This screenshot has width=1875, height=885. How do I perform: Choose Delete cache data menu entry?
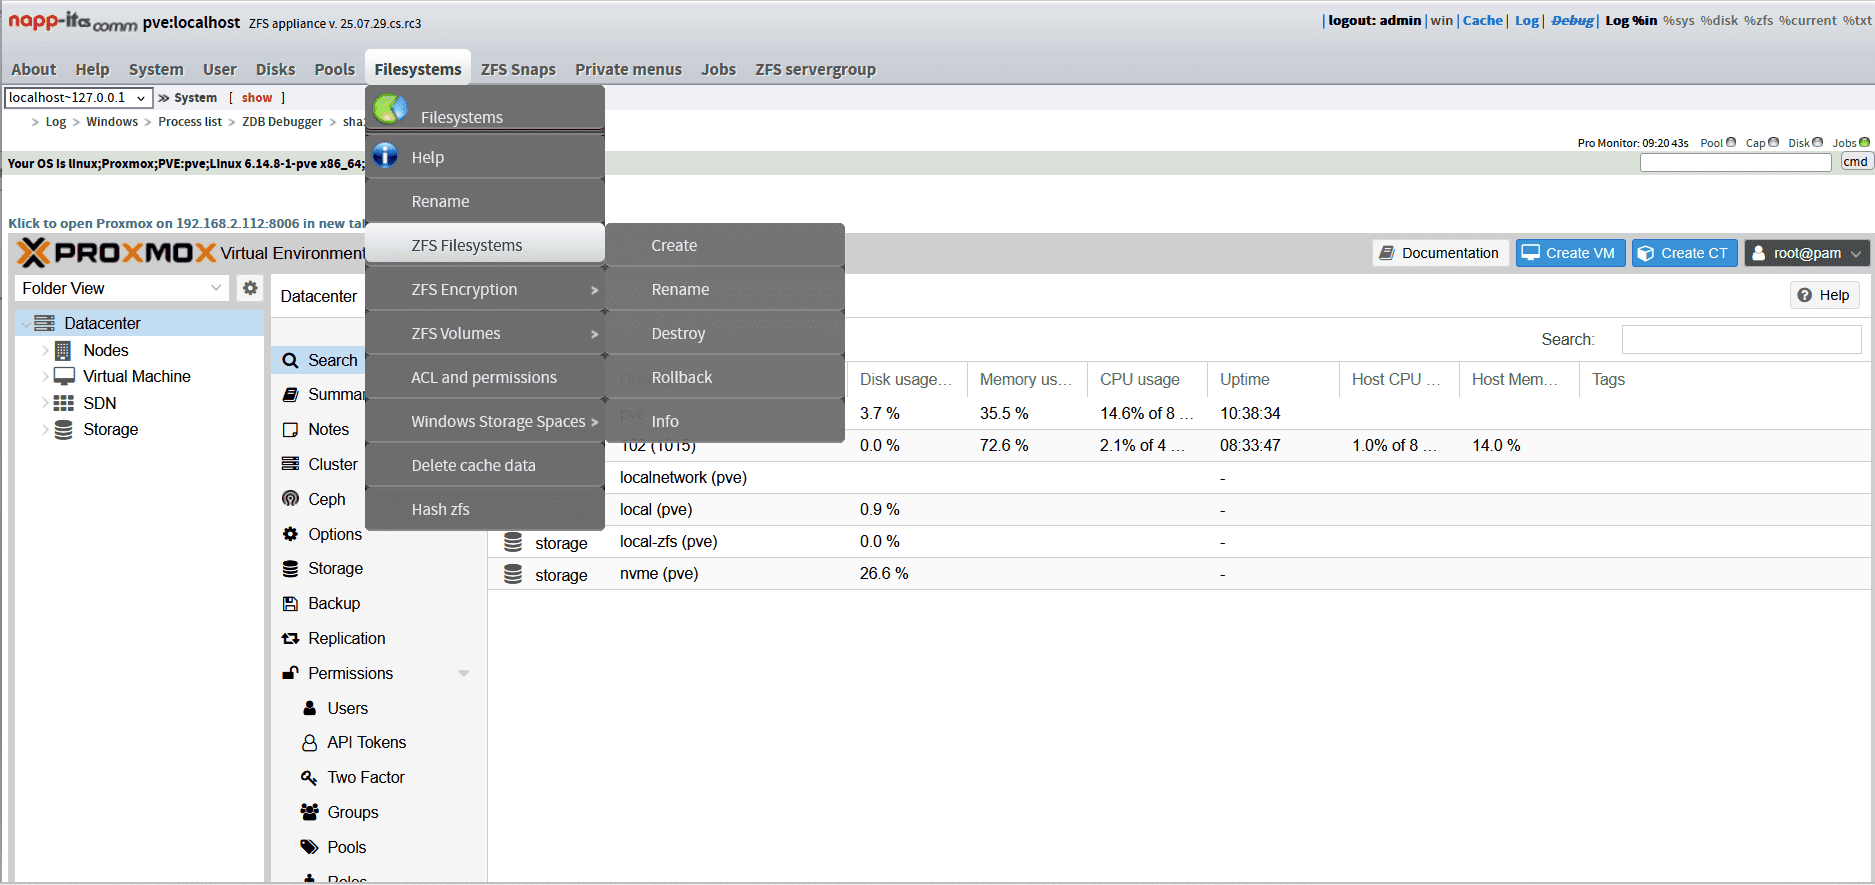tap(485, 465)
